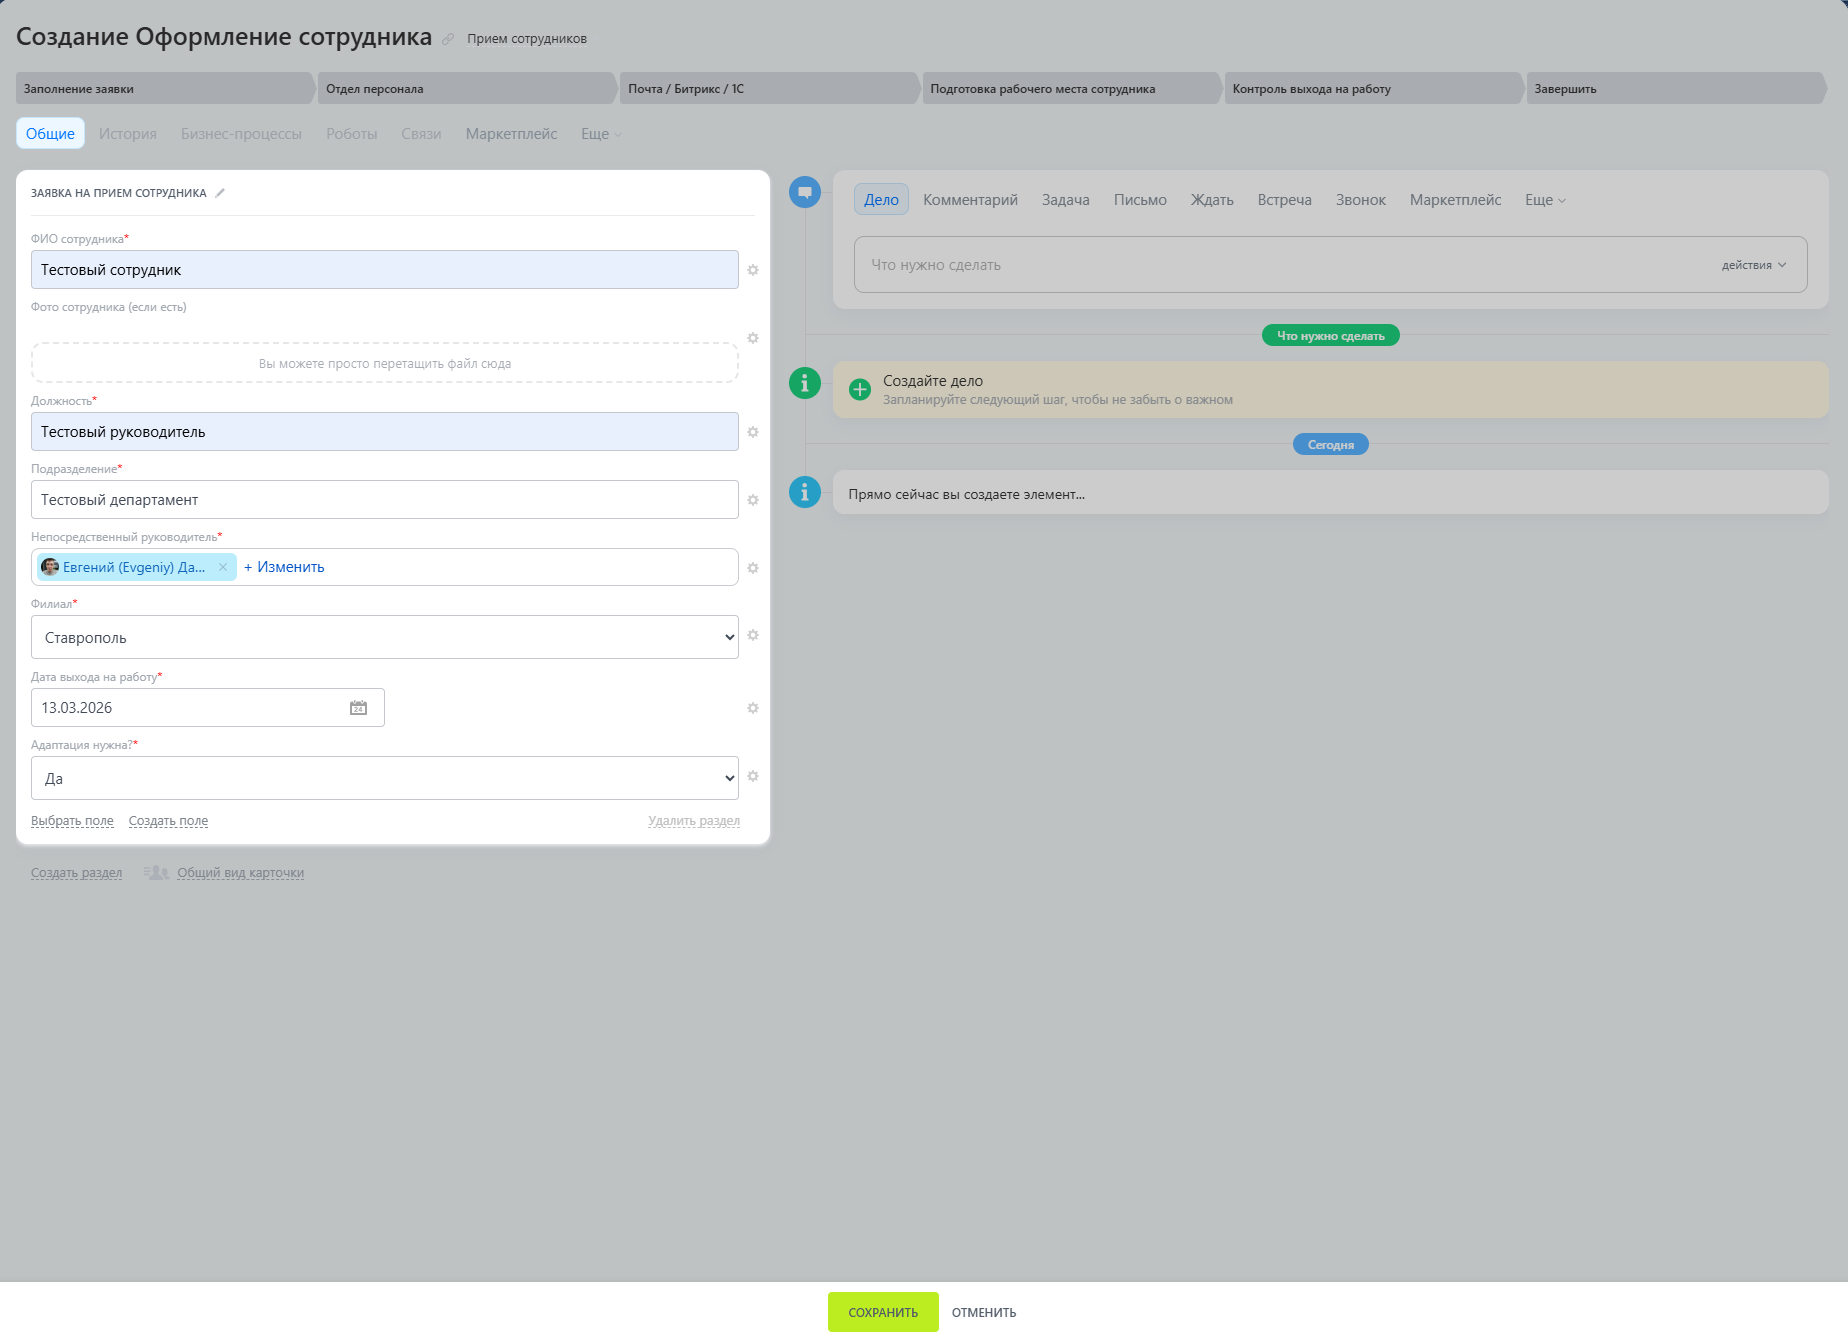Click the date field with 13.03.2026

[x=208, y=708]
